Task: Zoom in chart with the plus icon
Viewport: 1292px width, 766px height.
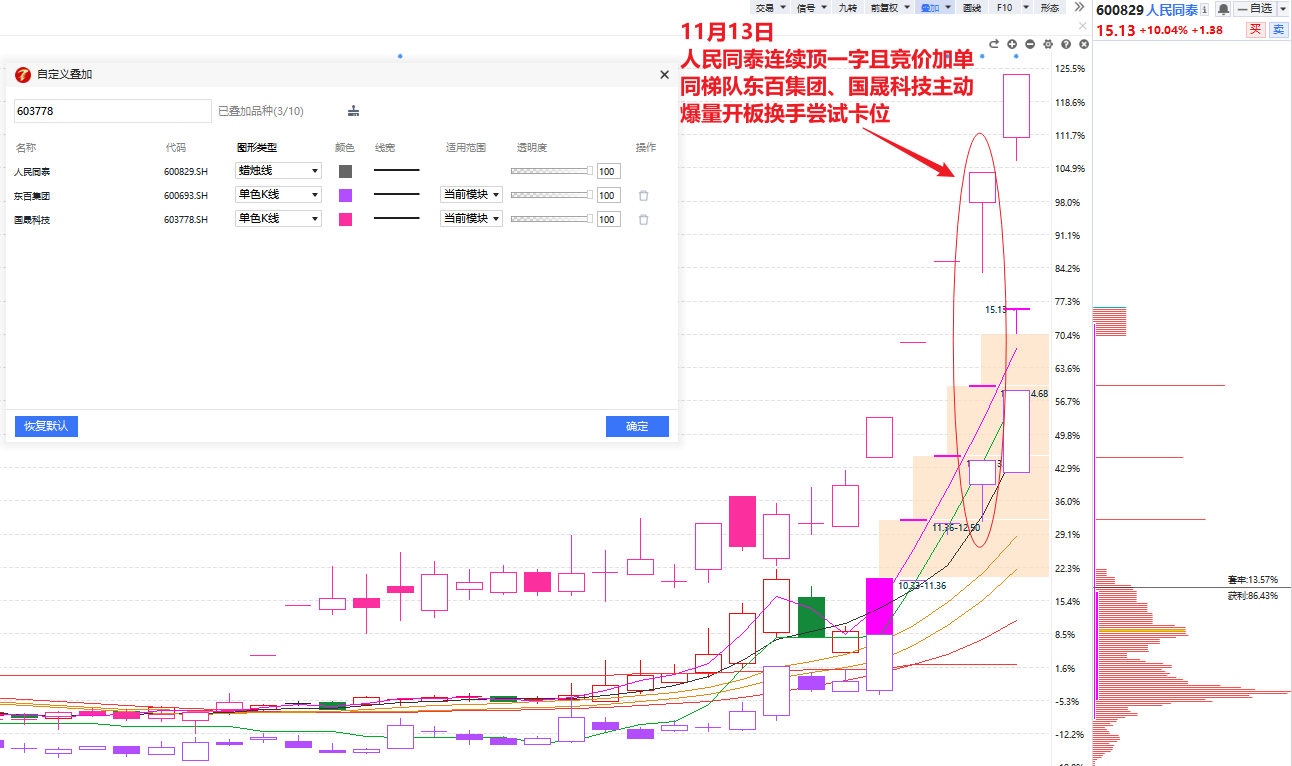Action: pos(1012,44)
